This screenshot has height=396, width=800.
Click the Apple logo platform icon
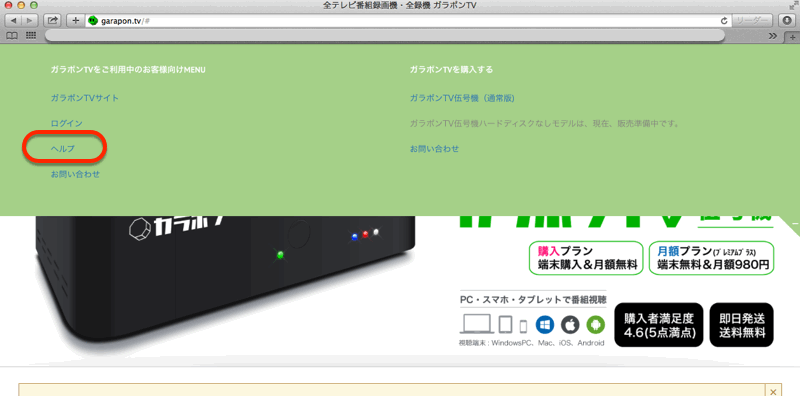coord(570,325)
